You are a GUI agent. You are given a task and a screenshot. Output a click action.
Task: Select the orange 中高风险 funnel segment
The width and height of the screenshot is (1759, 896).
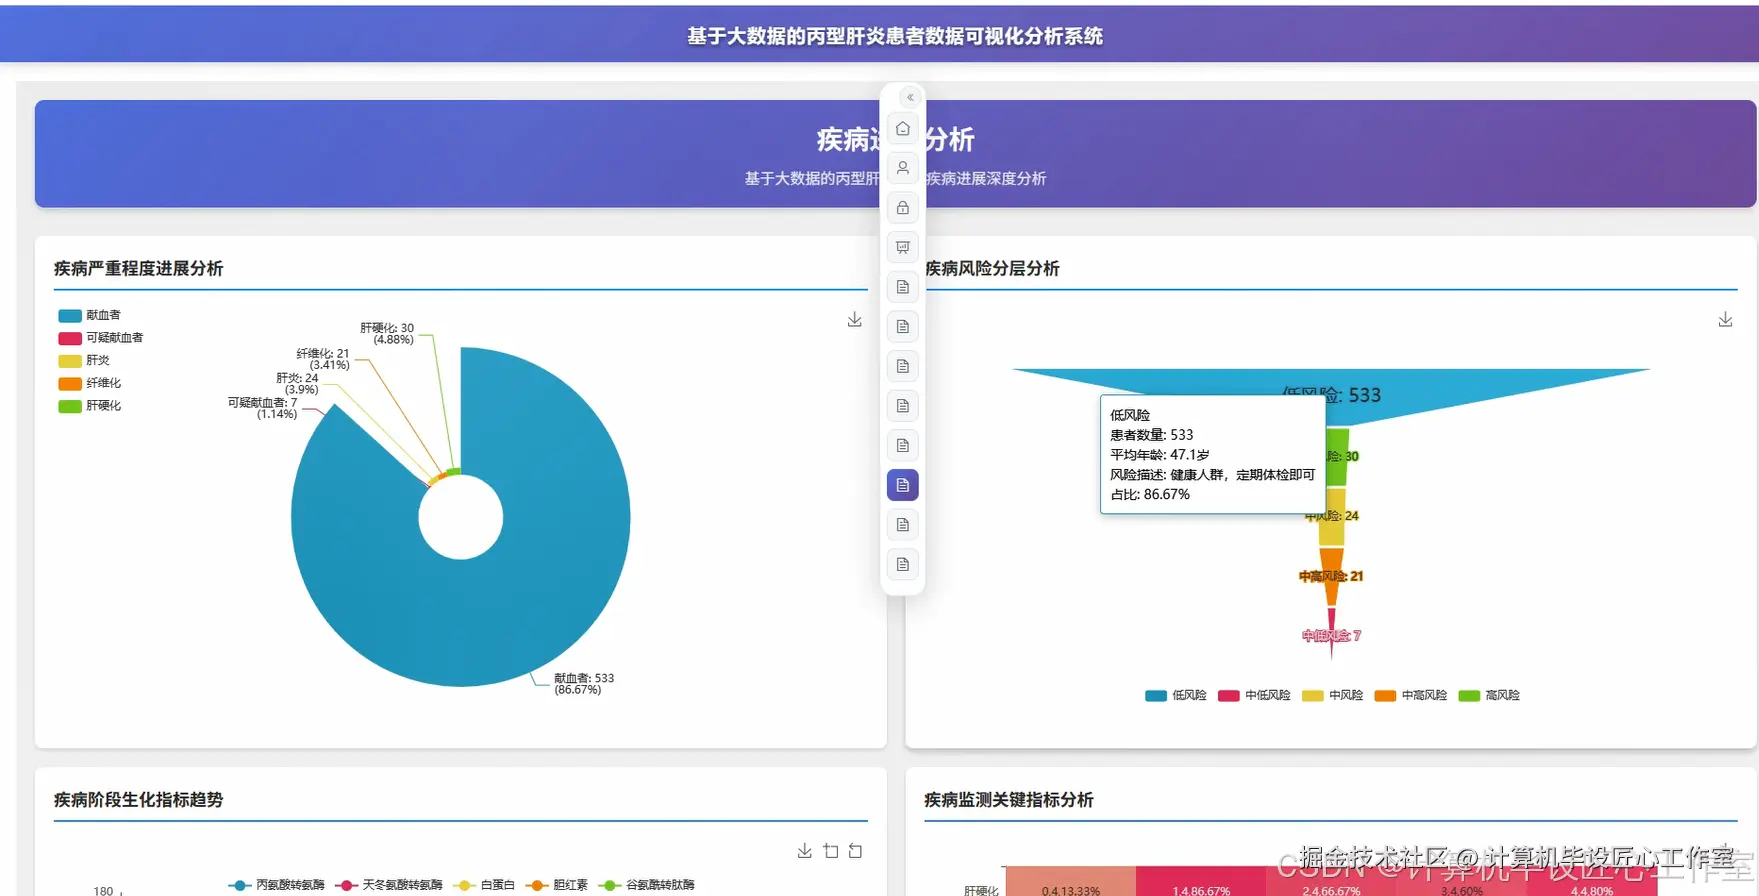1331,577
